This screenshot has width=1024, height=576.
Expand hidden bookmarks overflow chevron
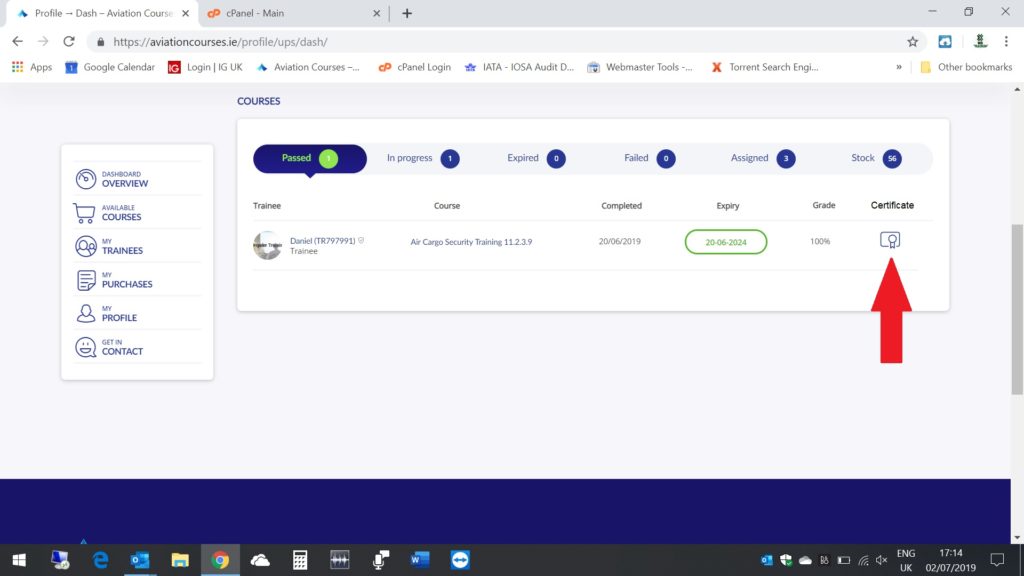pyautogui.click(x=898, y=67)
